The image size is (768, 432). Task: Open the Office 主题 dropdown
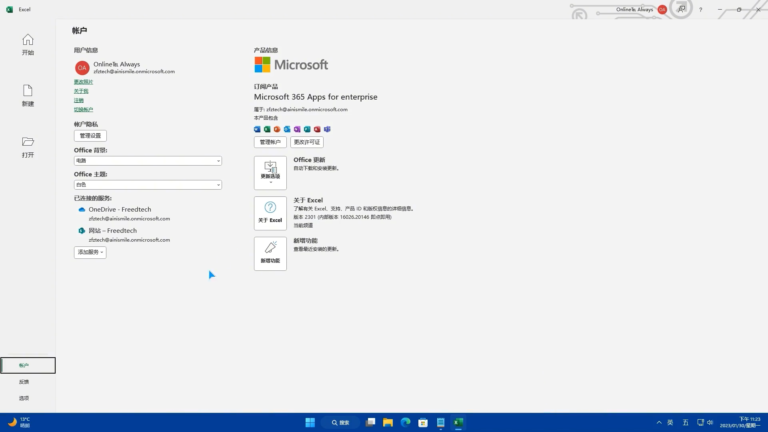147,185
